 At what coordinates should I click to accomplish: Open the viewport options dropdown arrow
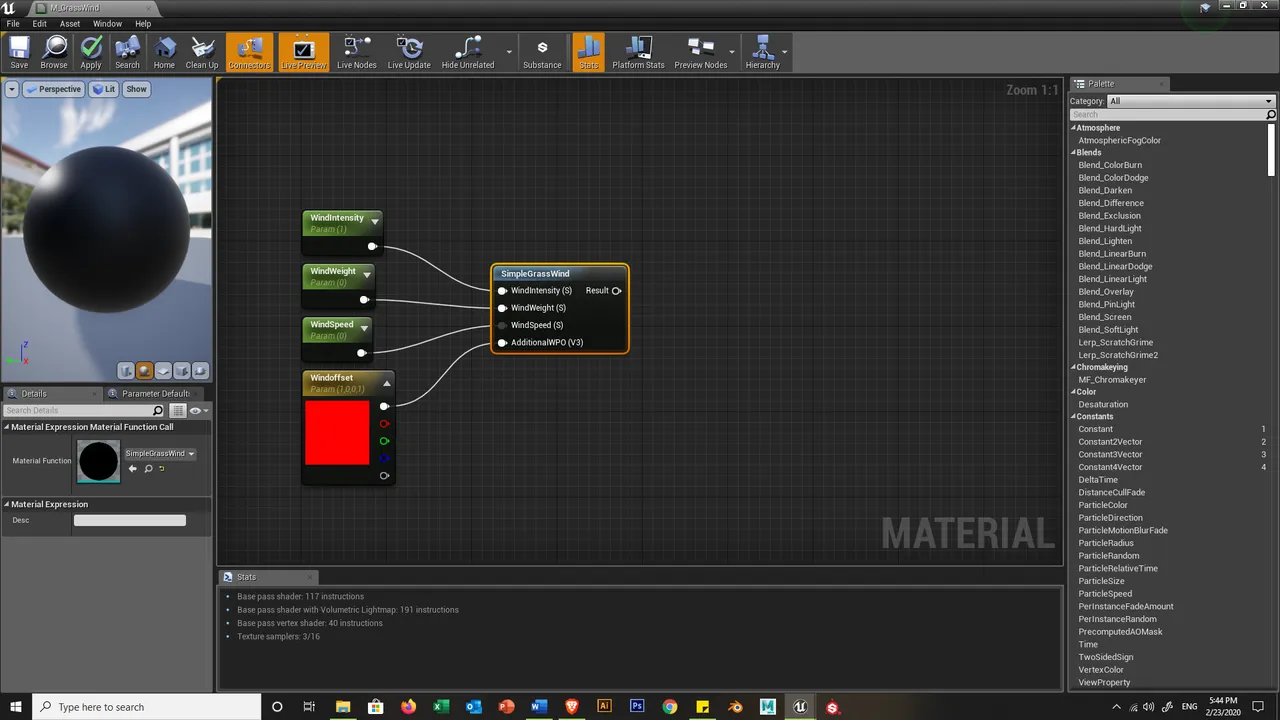click(x=11, y=89)
